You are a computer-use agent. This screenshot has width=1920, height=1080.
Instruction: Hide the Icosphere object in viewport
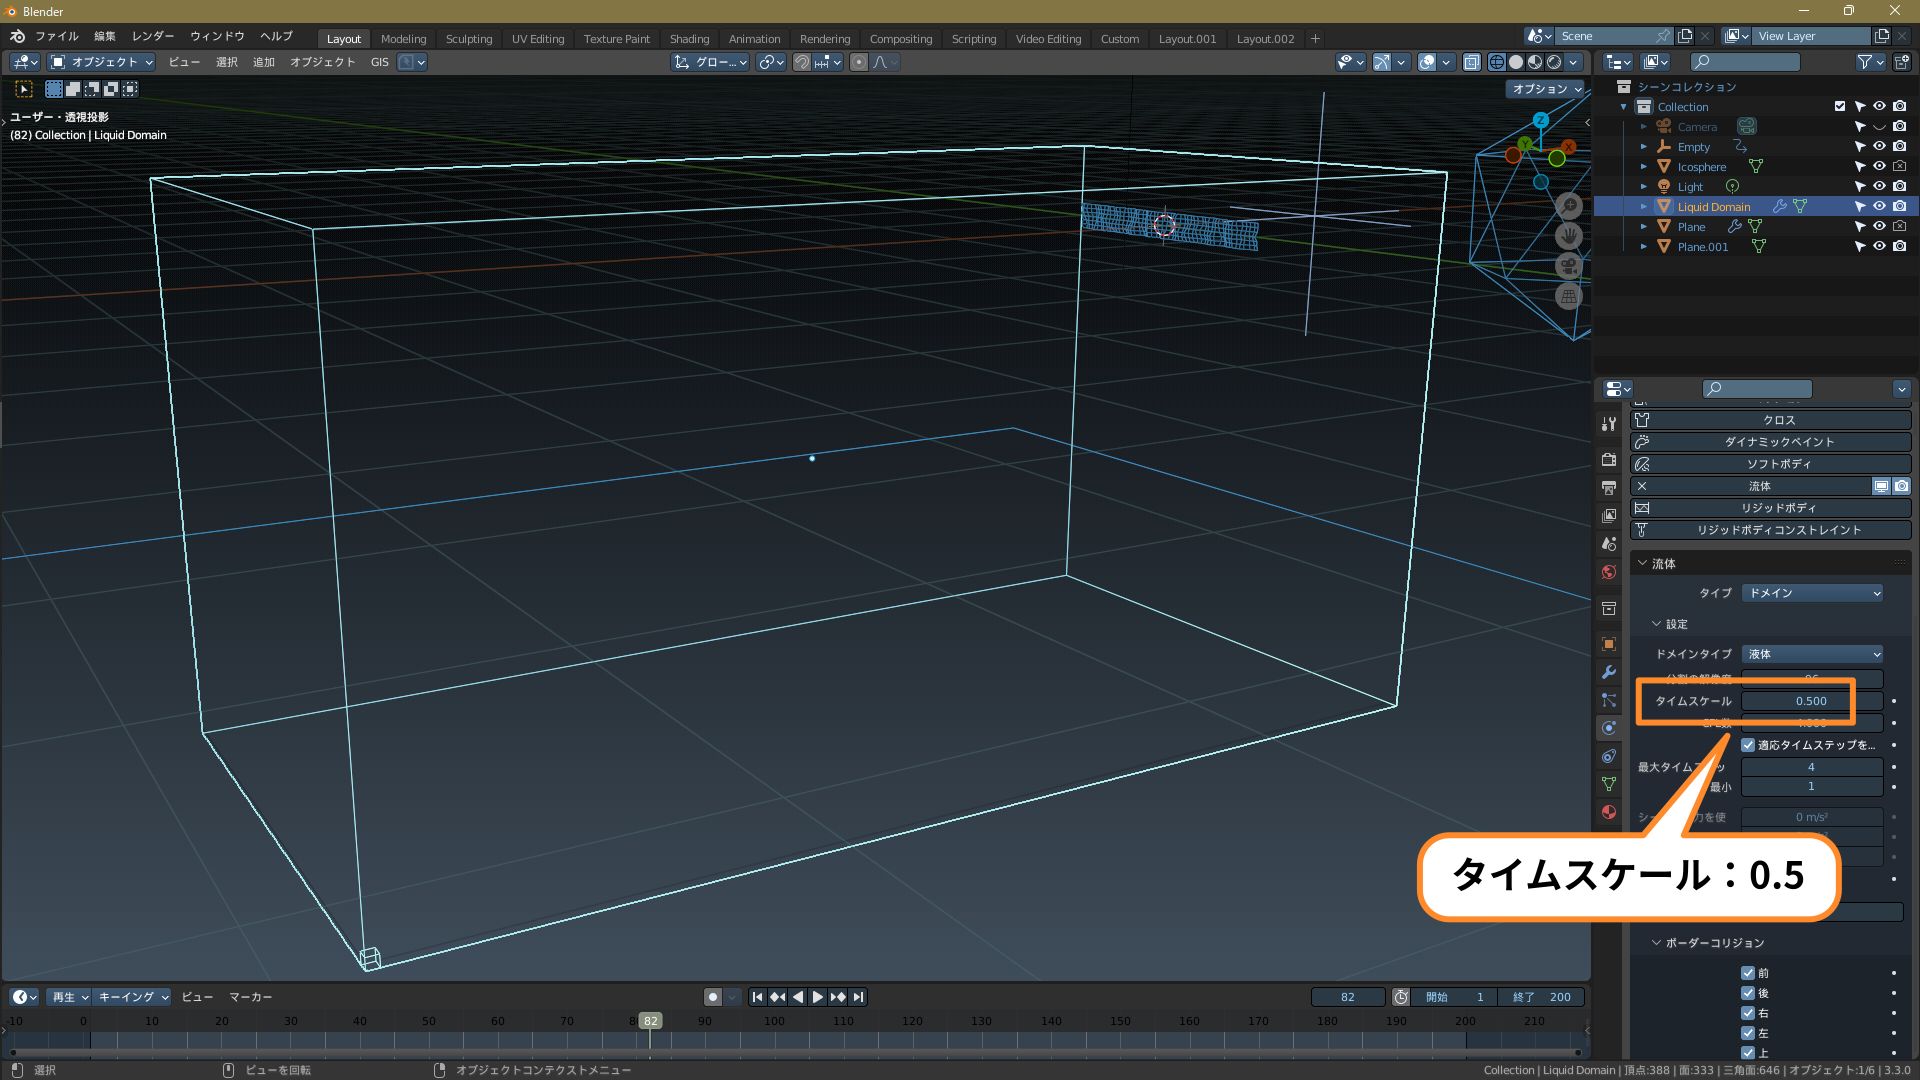tap(1879, 167)
